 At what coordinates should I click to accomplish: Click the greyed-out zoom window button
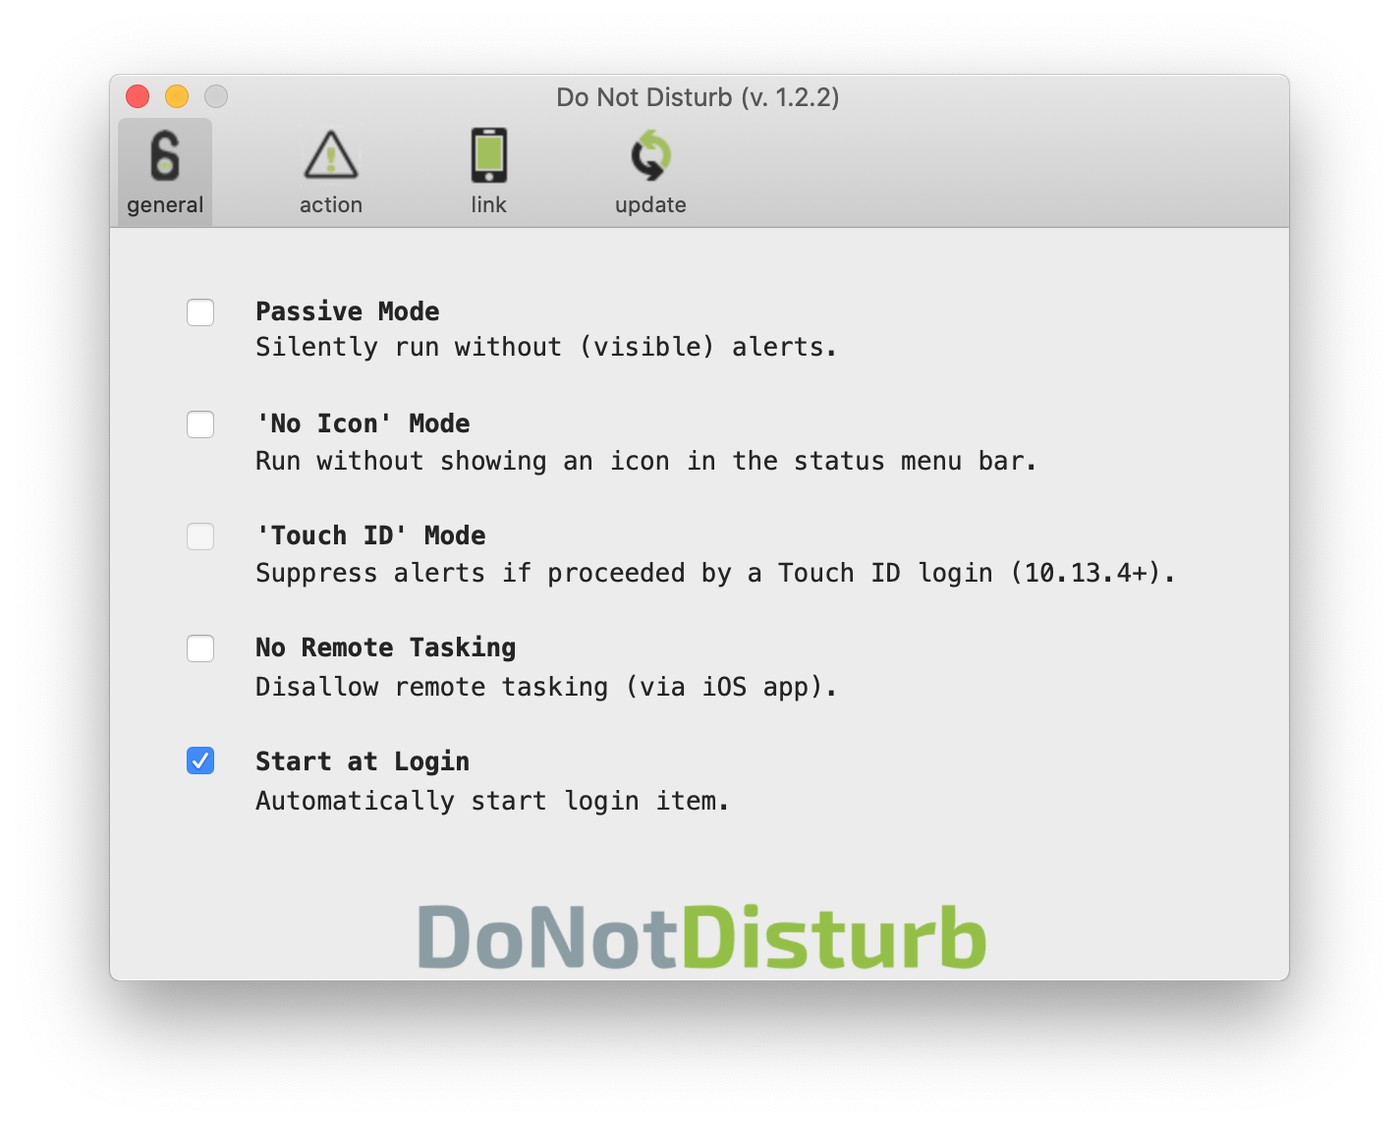(216, 96)
